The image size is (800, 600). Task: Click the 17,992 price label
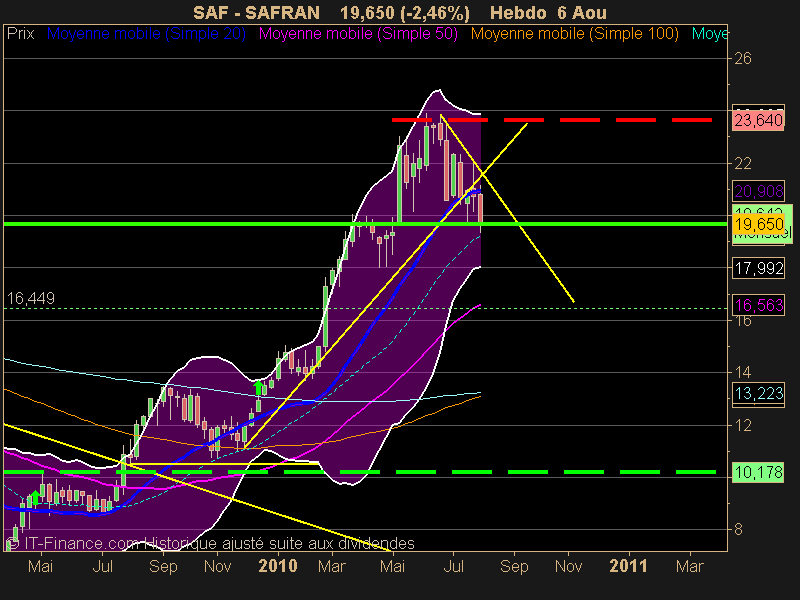[x=758, y=268]
